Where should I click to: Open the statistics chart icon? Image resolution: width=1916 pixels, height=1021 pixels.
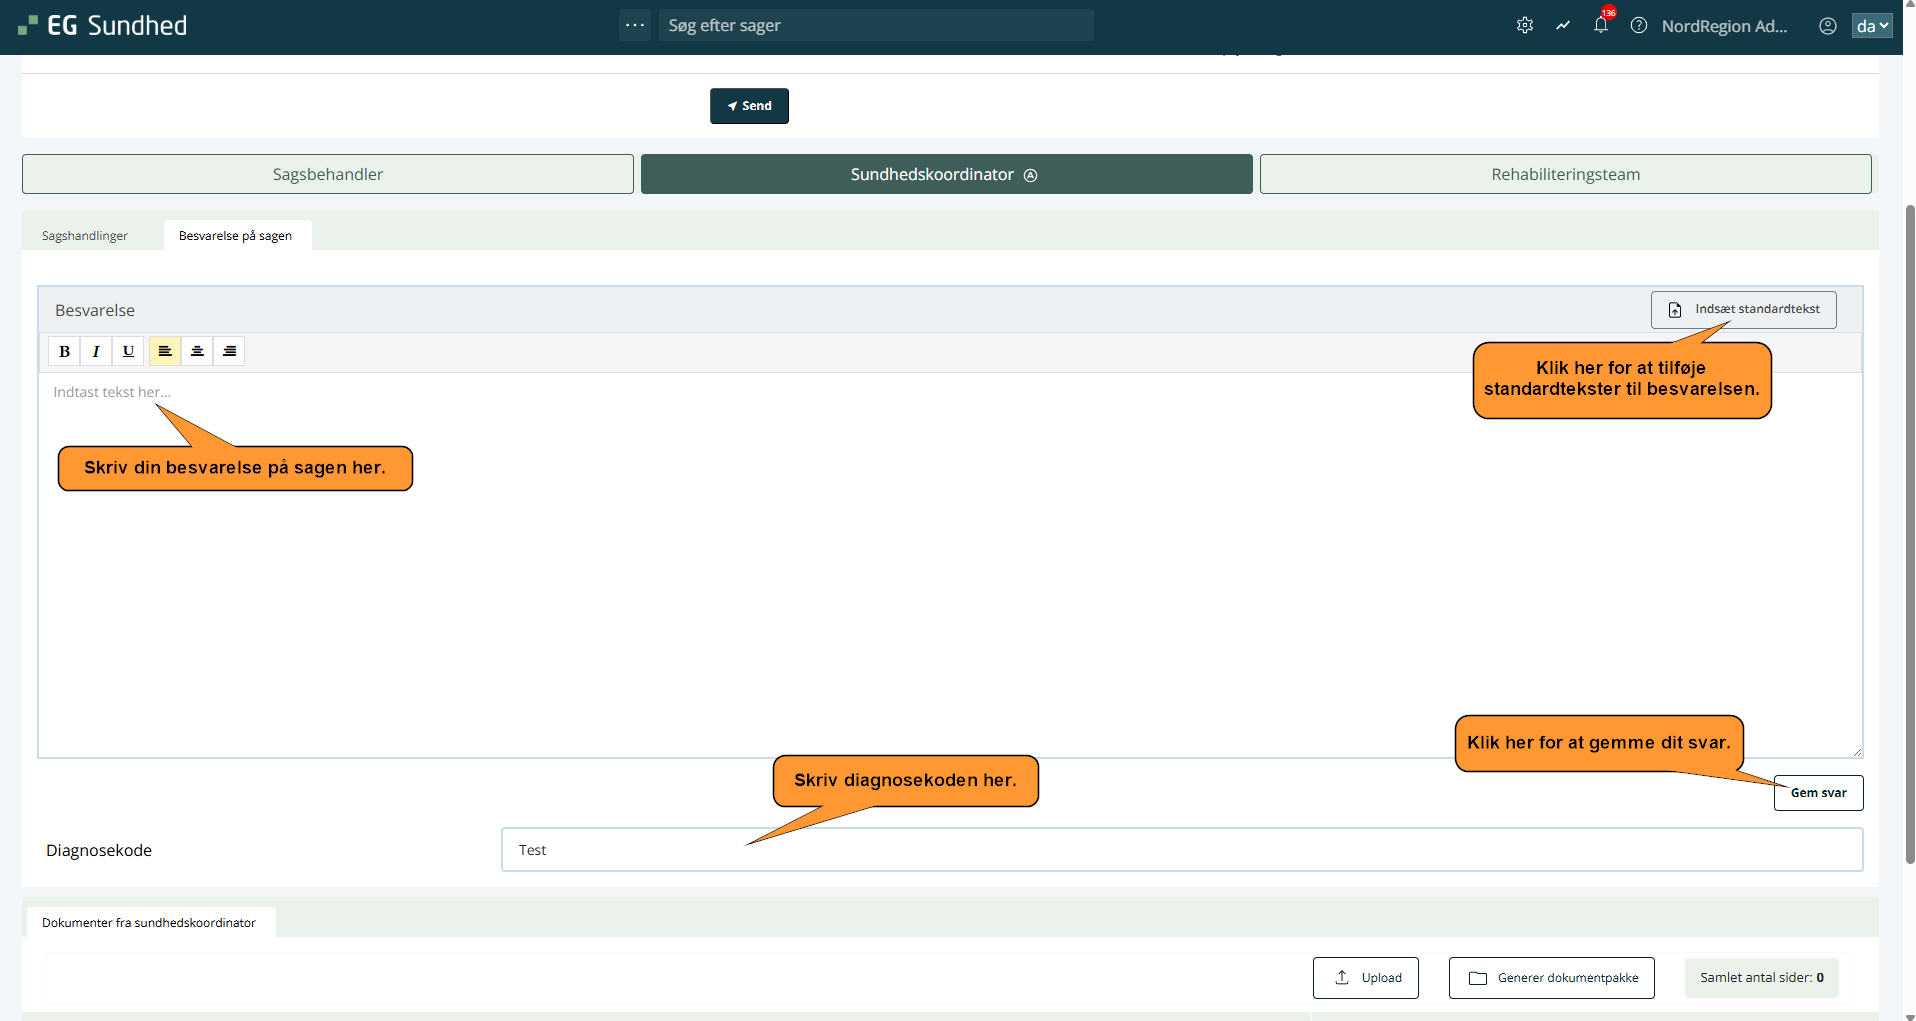pos(1562,26)
